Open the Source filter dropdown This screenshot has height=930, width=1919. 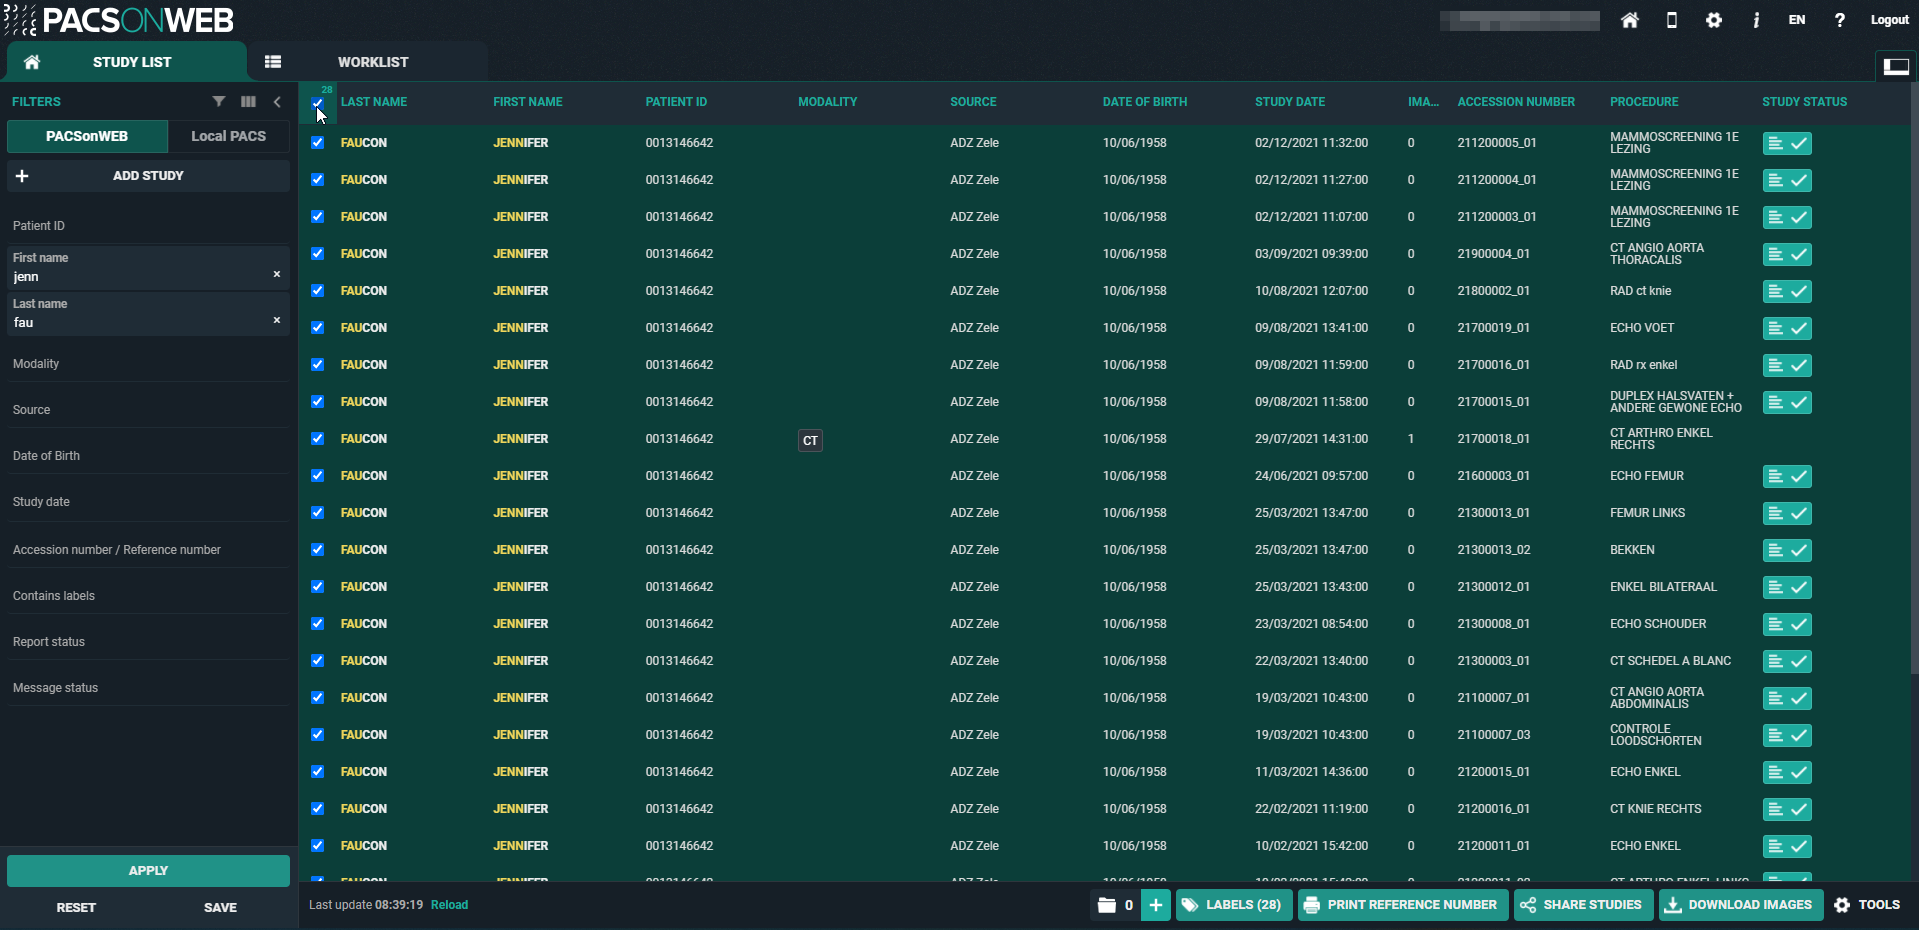(148, 409)
